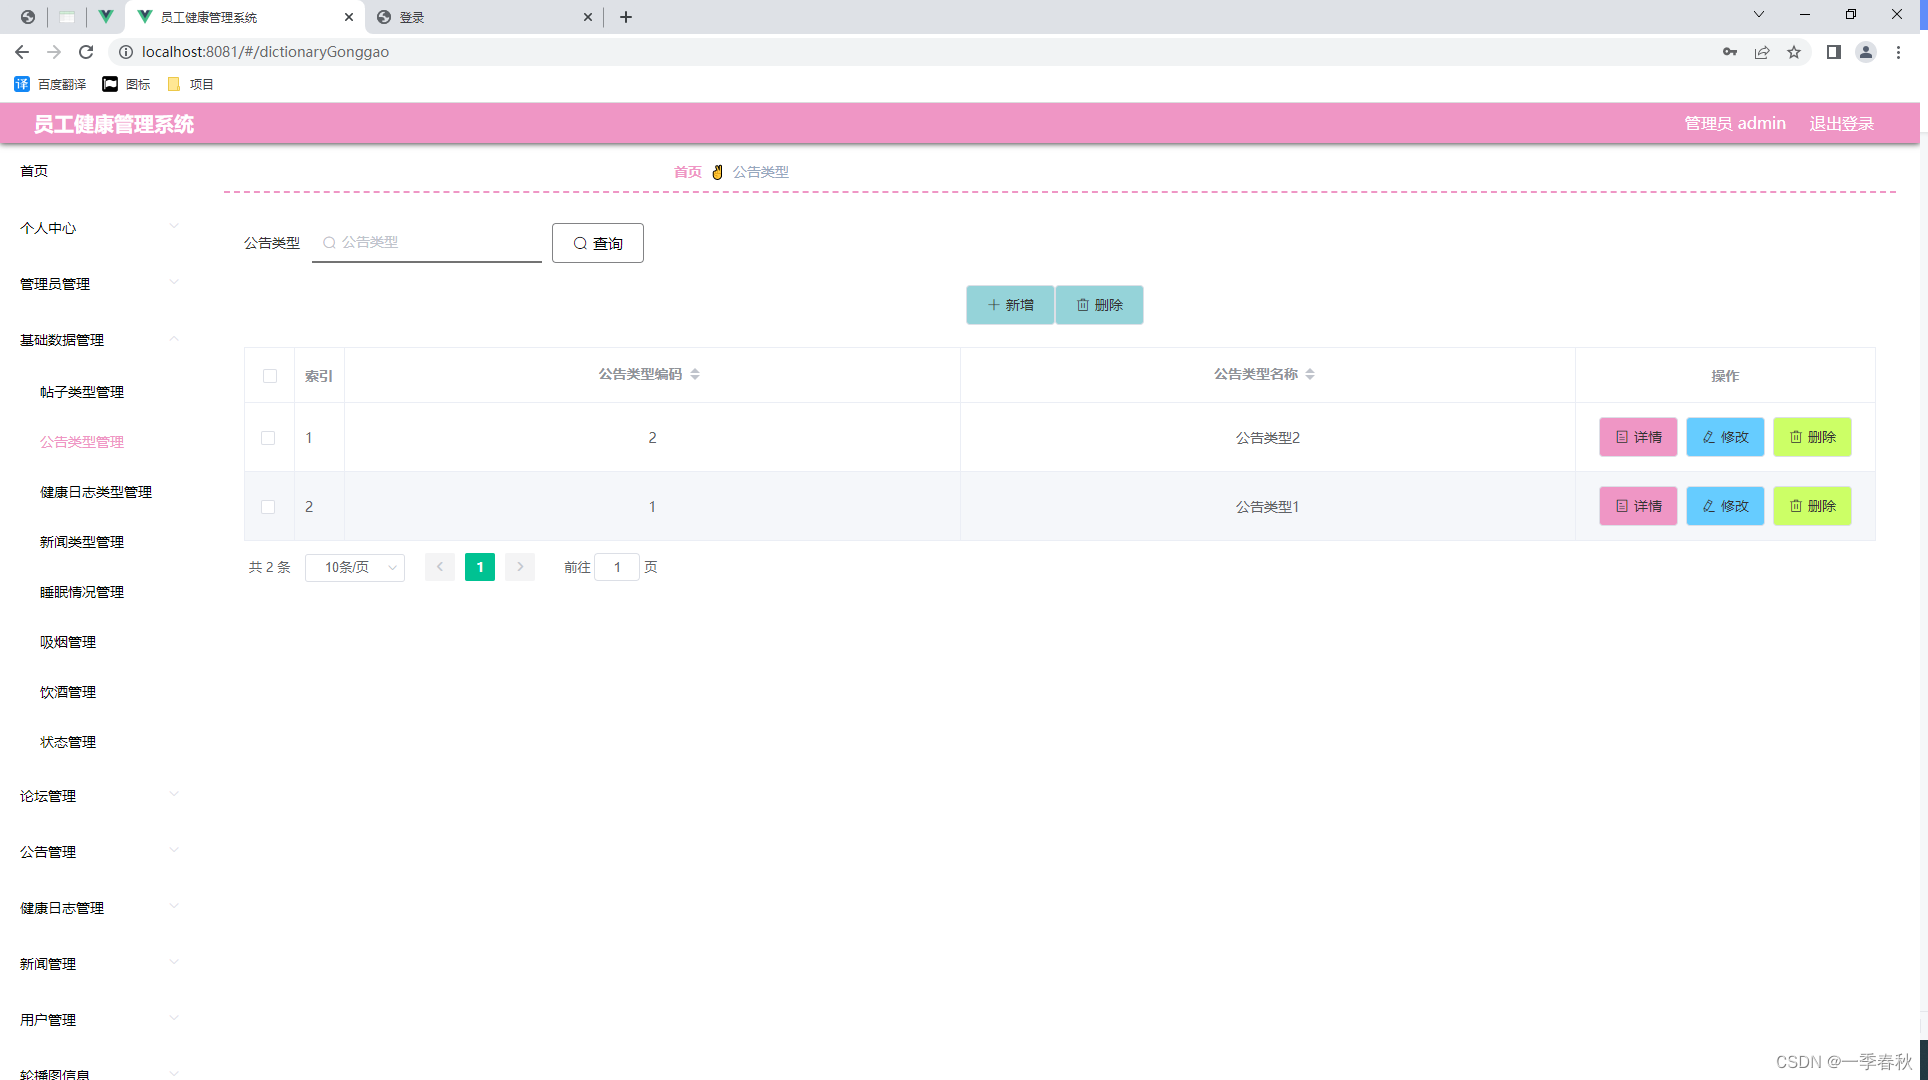Open the 10条/页 page size dropdown
Screen dimensions: 1928x1080
click(x=354, y=567)
